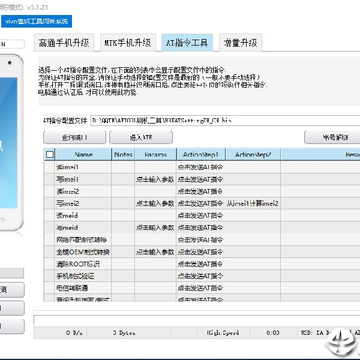Click 点击输入参数 in the 写imei1 row
The width and height of the screenshot is (360, 360).
pos(155,179)
